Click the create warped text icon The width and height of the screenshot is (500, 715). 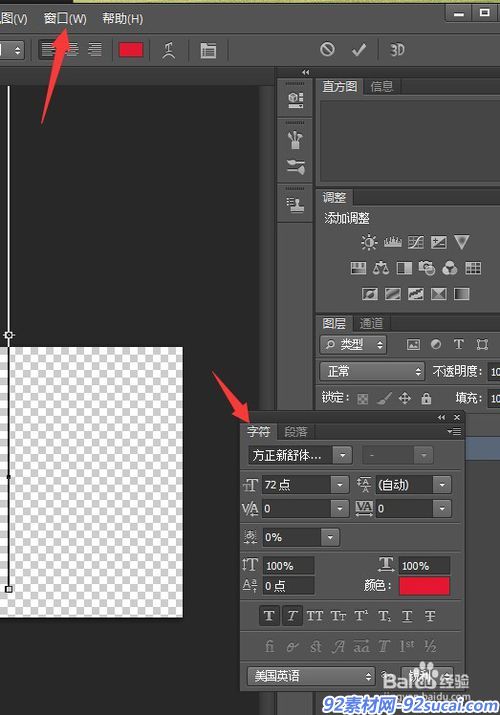[169, 50]
